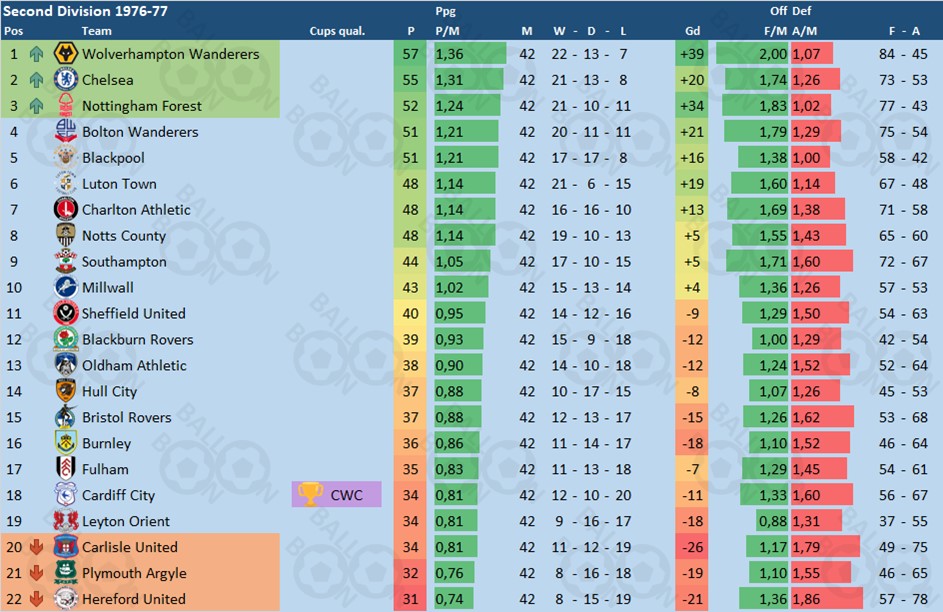Click the Wolverhampton Wanderers club crest
This screenshot has width=943, height=612.
click(66, 54)
